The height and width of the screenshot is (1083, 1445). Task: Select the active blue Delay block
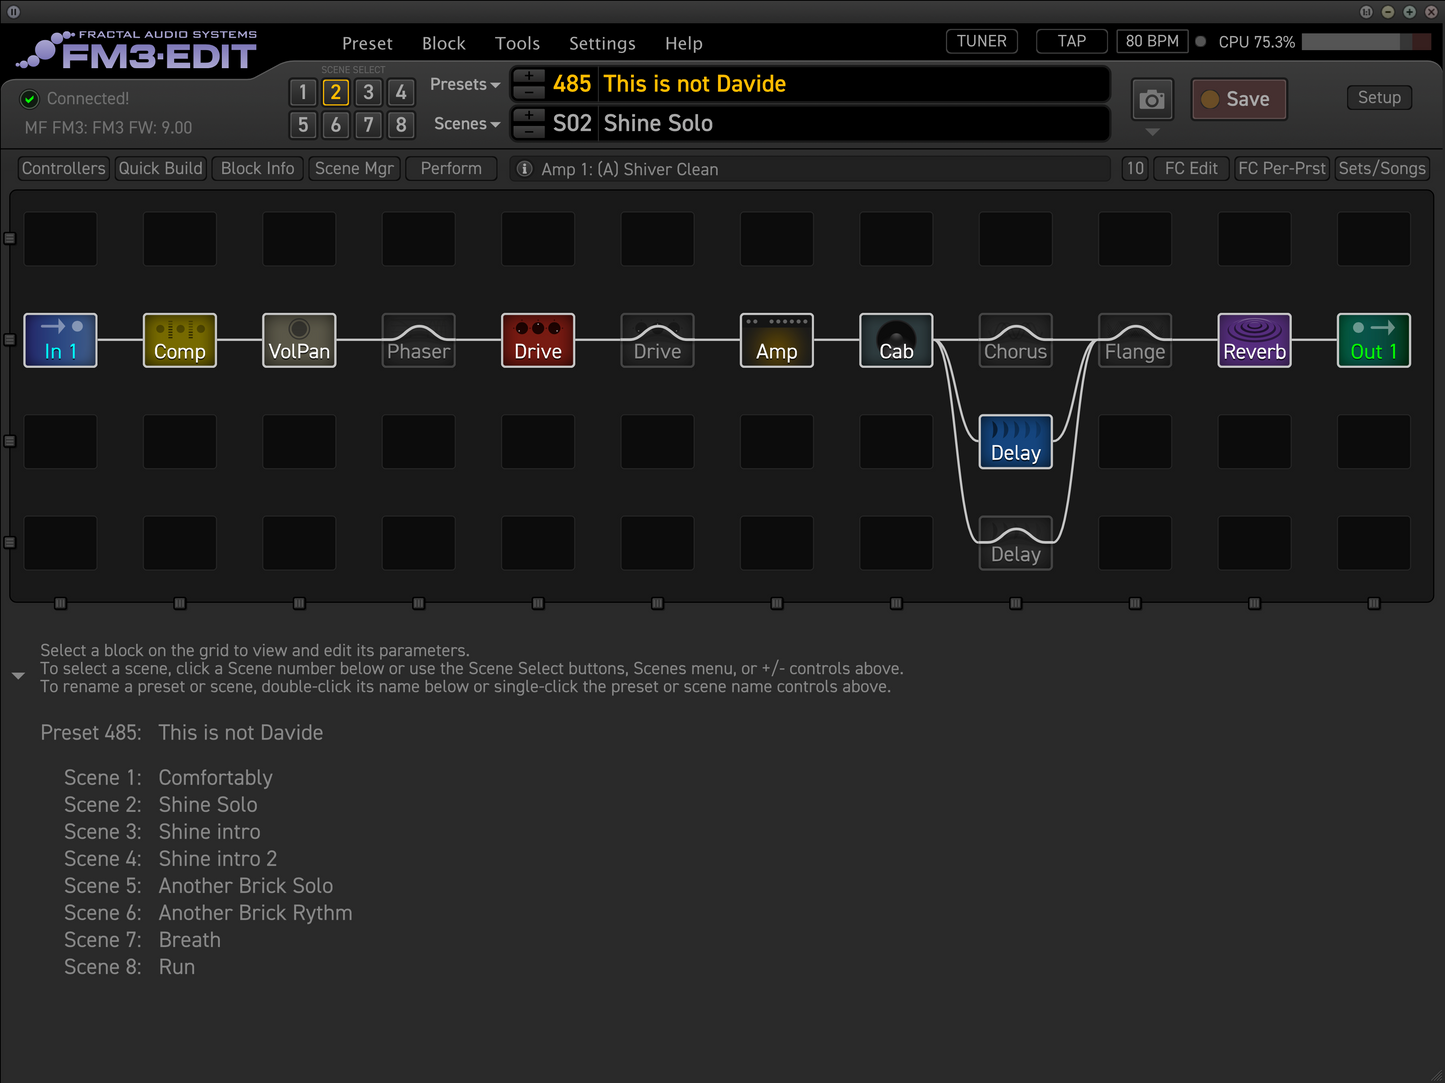(1015, 441)
